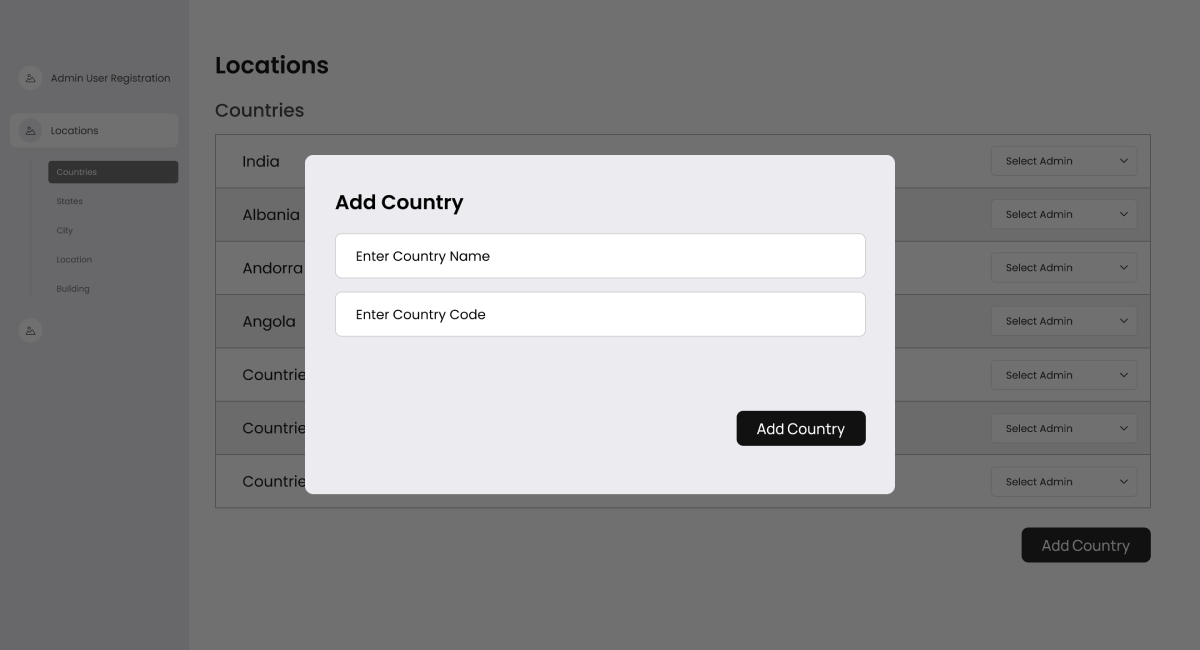Click the Enter Country Code field
1200x650 pixels.
pos(600,314)
